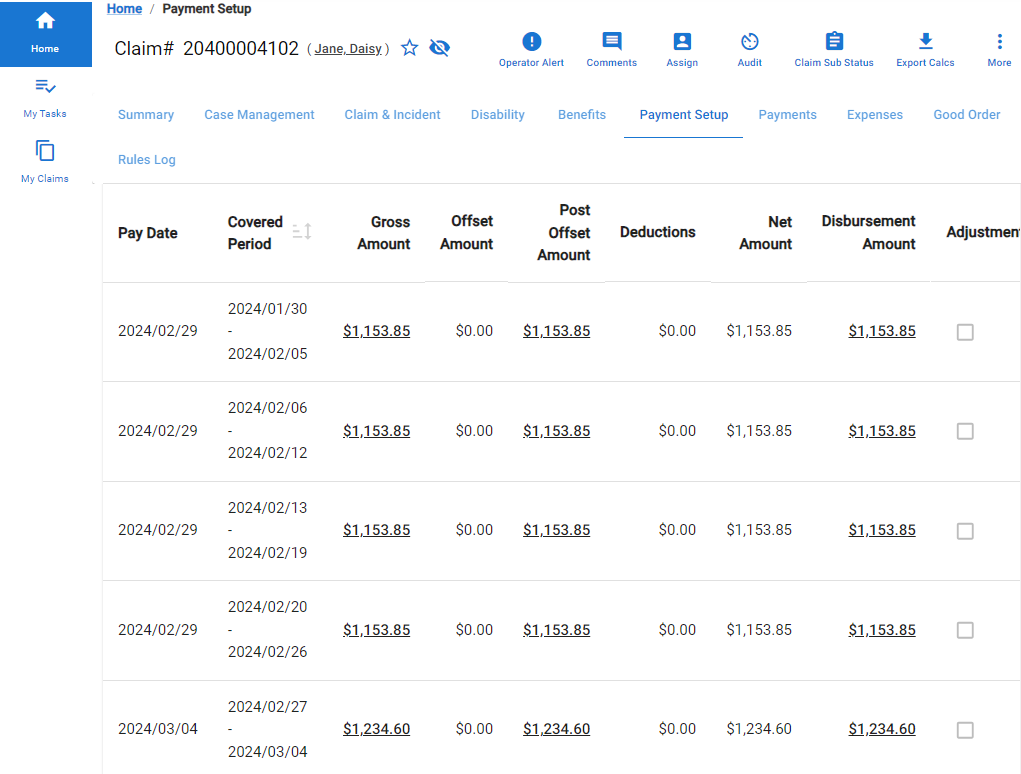
Task: Toggle the crossed-eye visibility icon
Action: tap(439, 48)
